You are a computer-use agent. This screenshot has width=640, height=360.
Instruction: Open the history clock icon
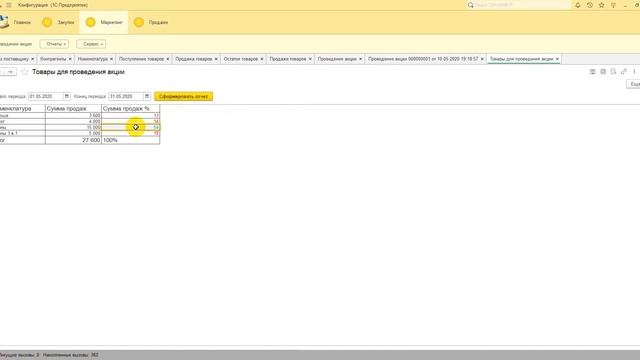coord(590,5)
